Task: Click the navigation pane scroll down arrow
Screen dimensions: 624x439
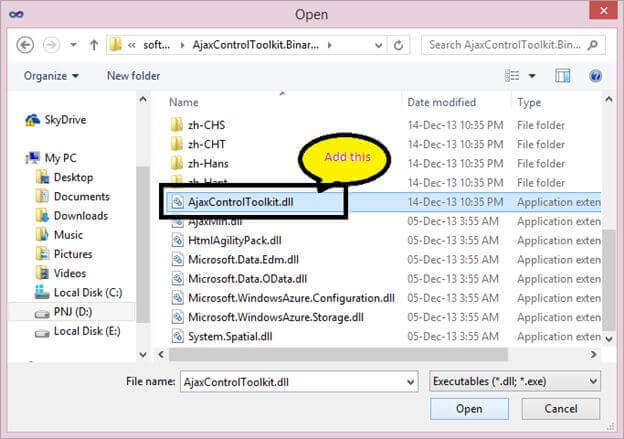Action: coord(143,354)
